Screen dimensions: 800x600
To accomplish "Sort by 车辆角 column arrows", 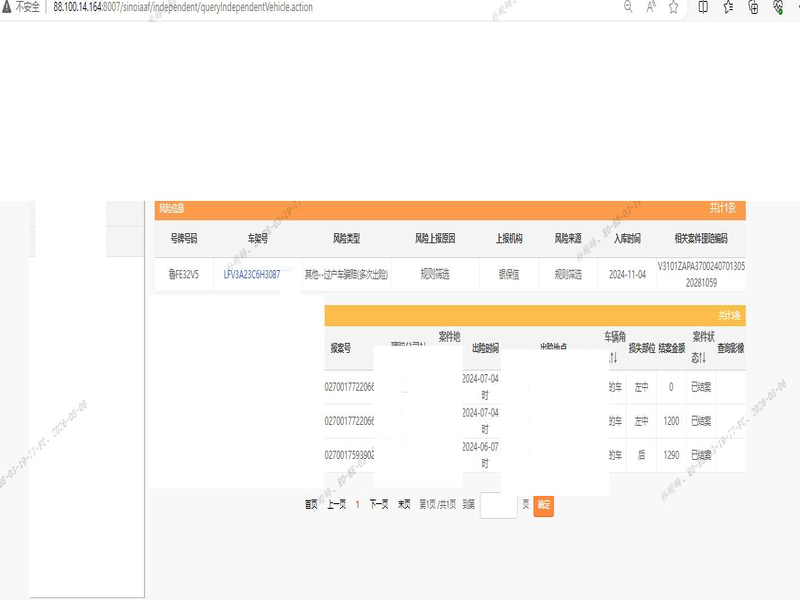I will (613, 358).
